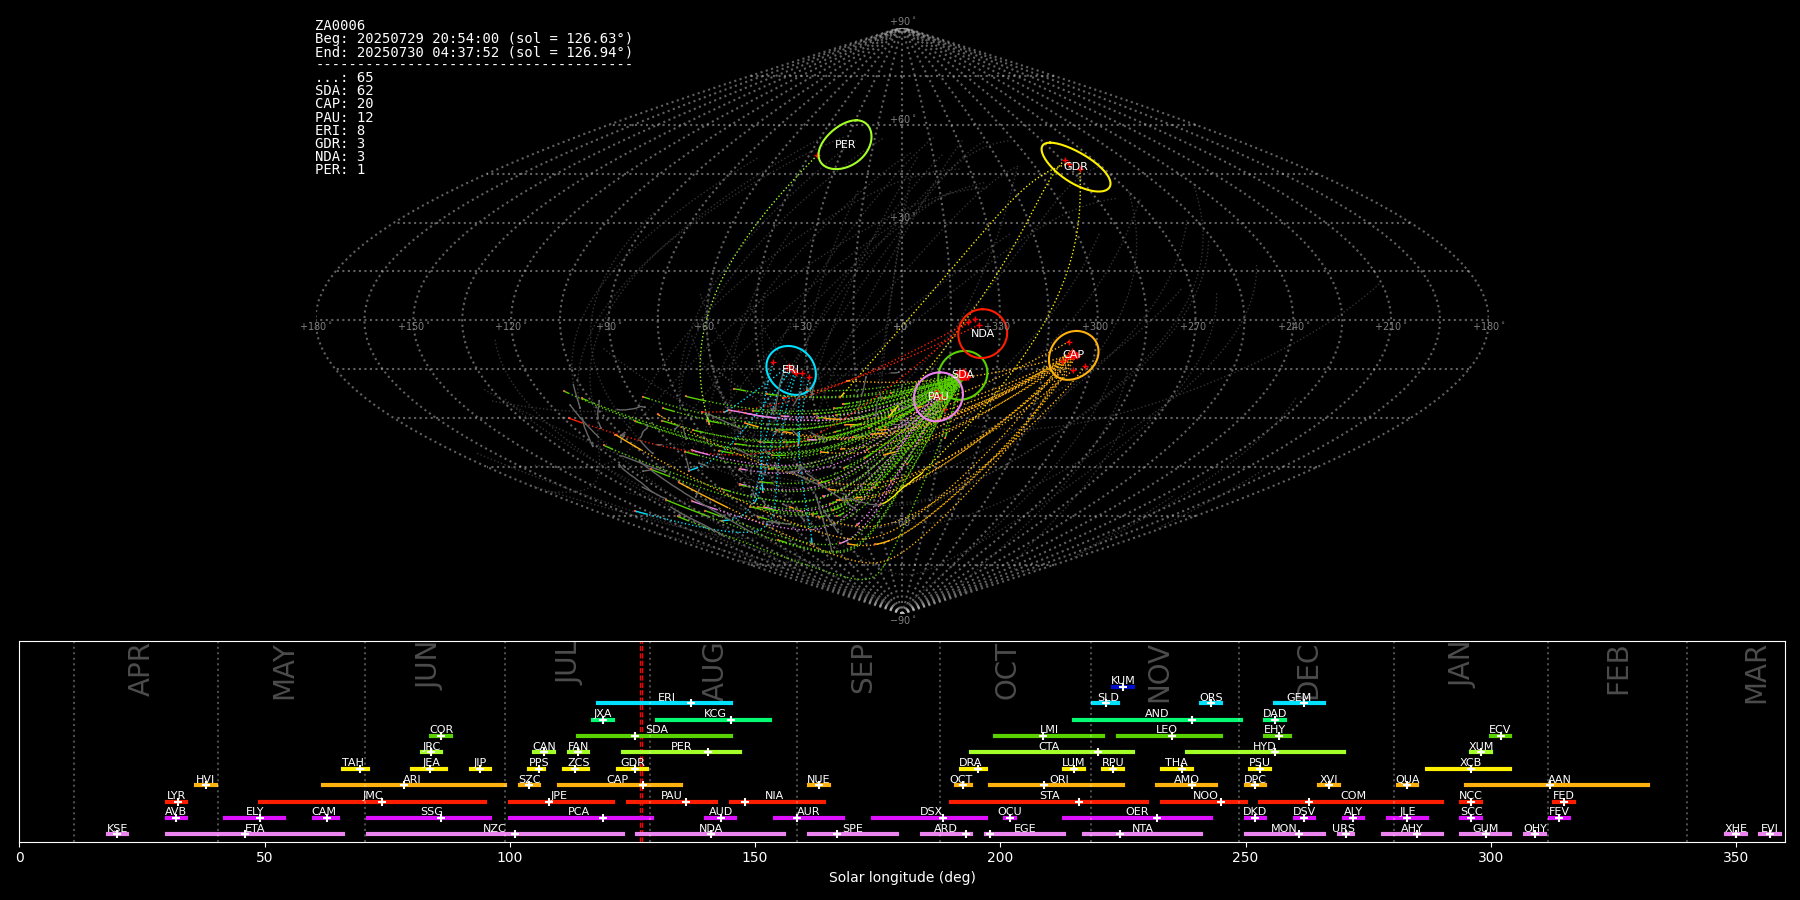Viewport: 1800px width, 900px height.
Task: Click the CTA shower bar in timeline
Action: click(1052, 752)
